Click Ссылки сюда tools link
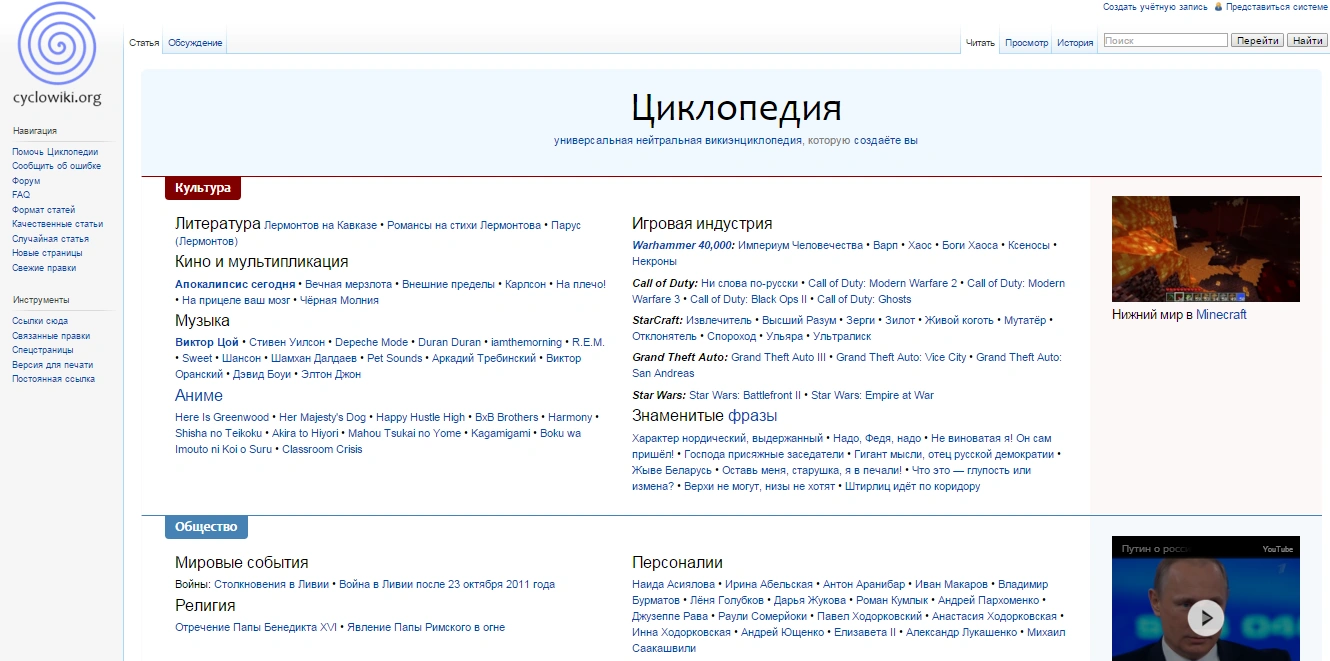Screen dimensions: 1330x661 point(40,321)
